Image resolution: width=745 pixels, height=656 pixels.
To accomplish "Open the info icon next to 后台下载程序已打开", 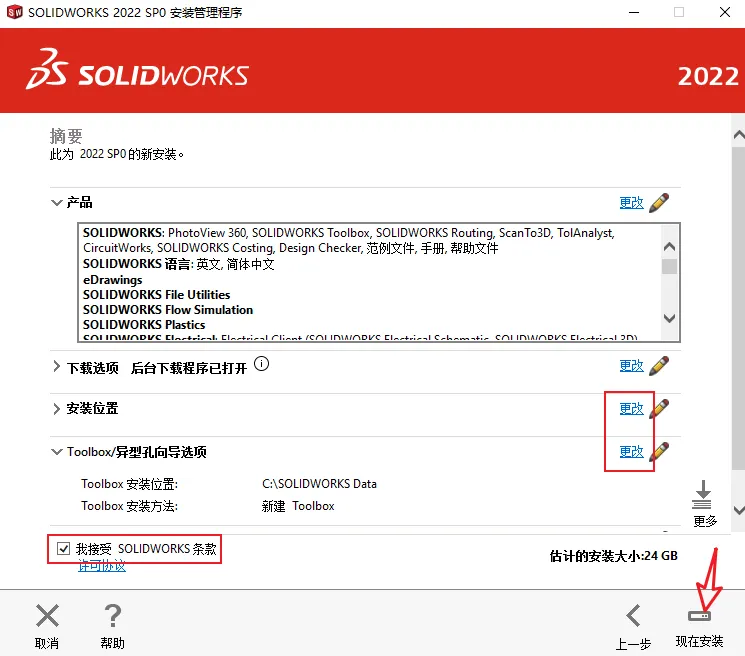I will click(261, 364).
